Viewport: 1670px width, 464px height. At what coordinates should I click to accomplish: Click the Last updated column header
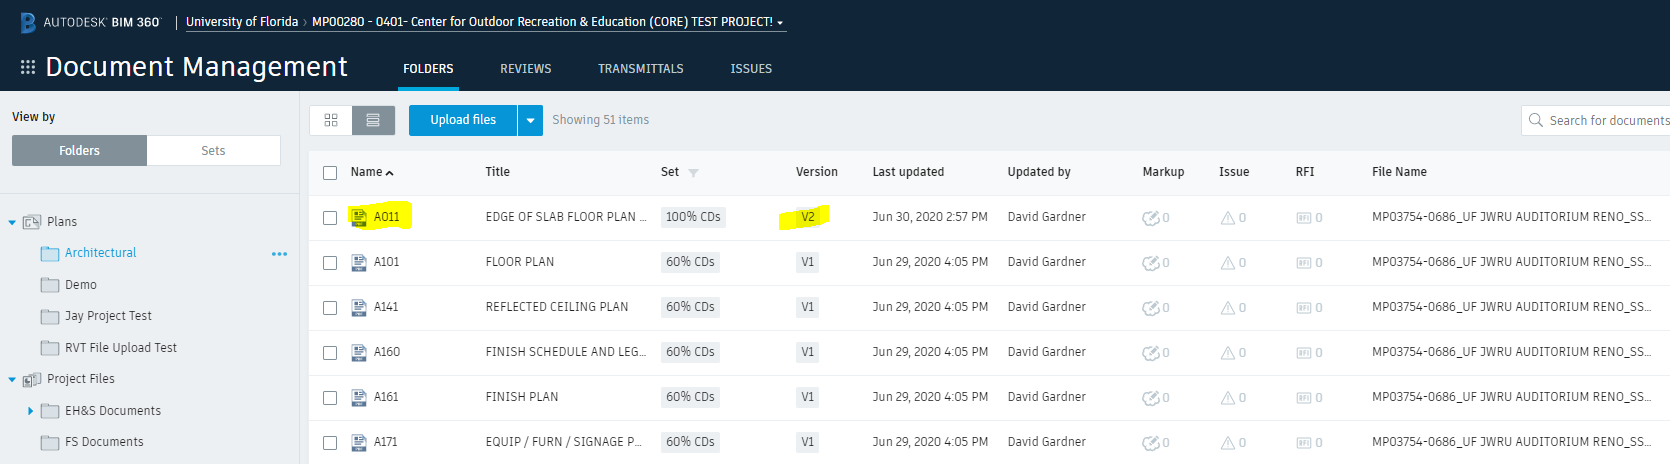point(908,172)
